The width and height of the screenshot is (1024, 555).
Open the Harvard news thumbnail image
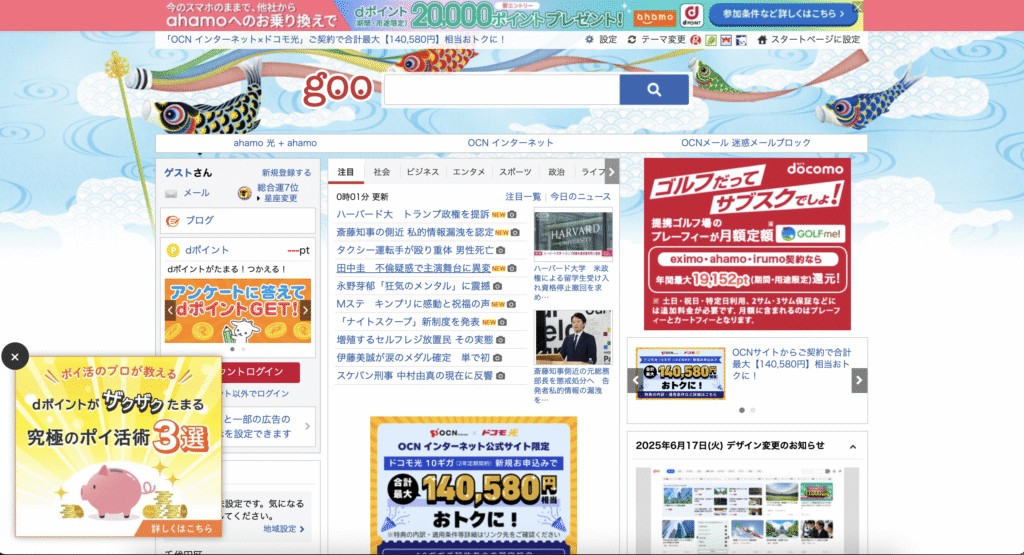pyautogui.click(x=572, y=235)
